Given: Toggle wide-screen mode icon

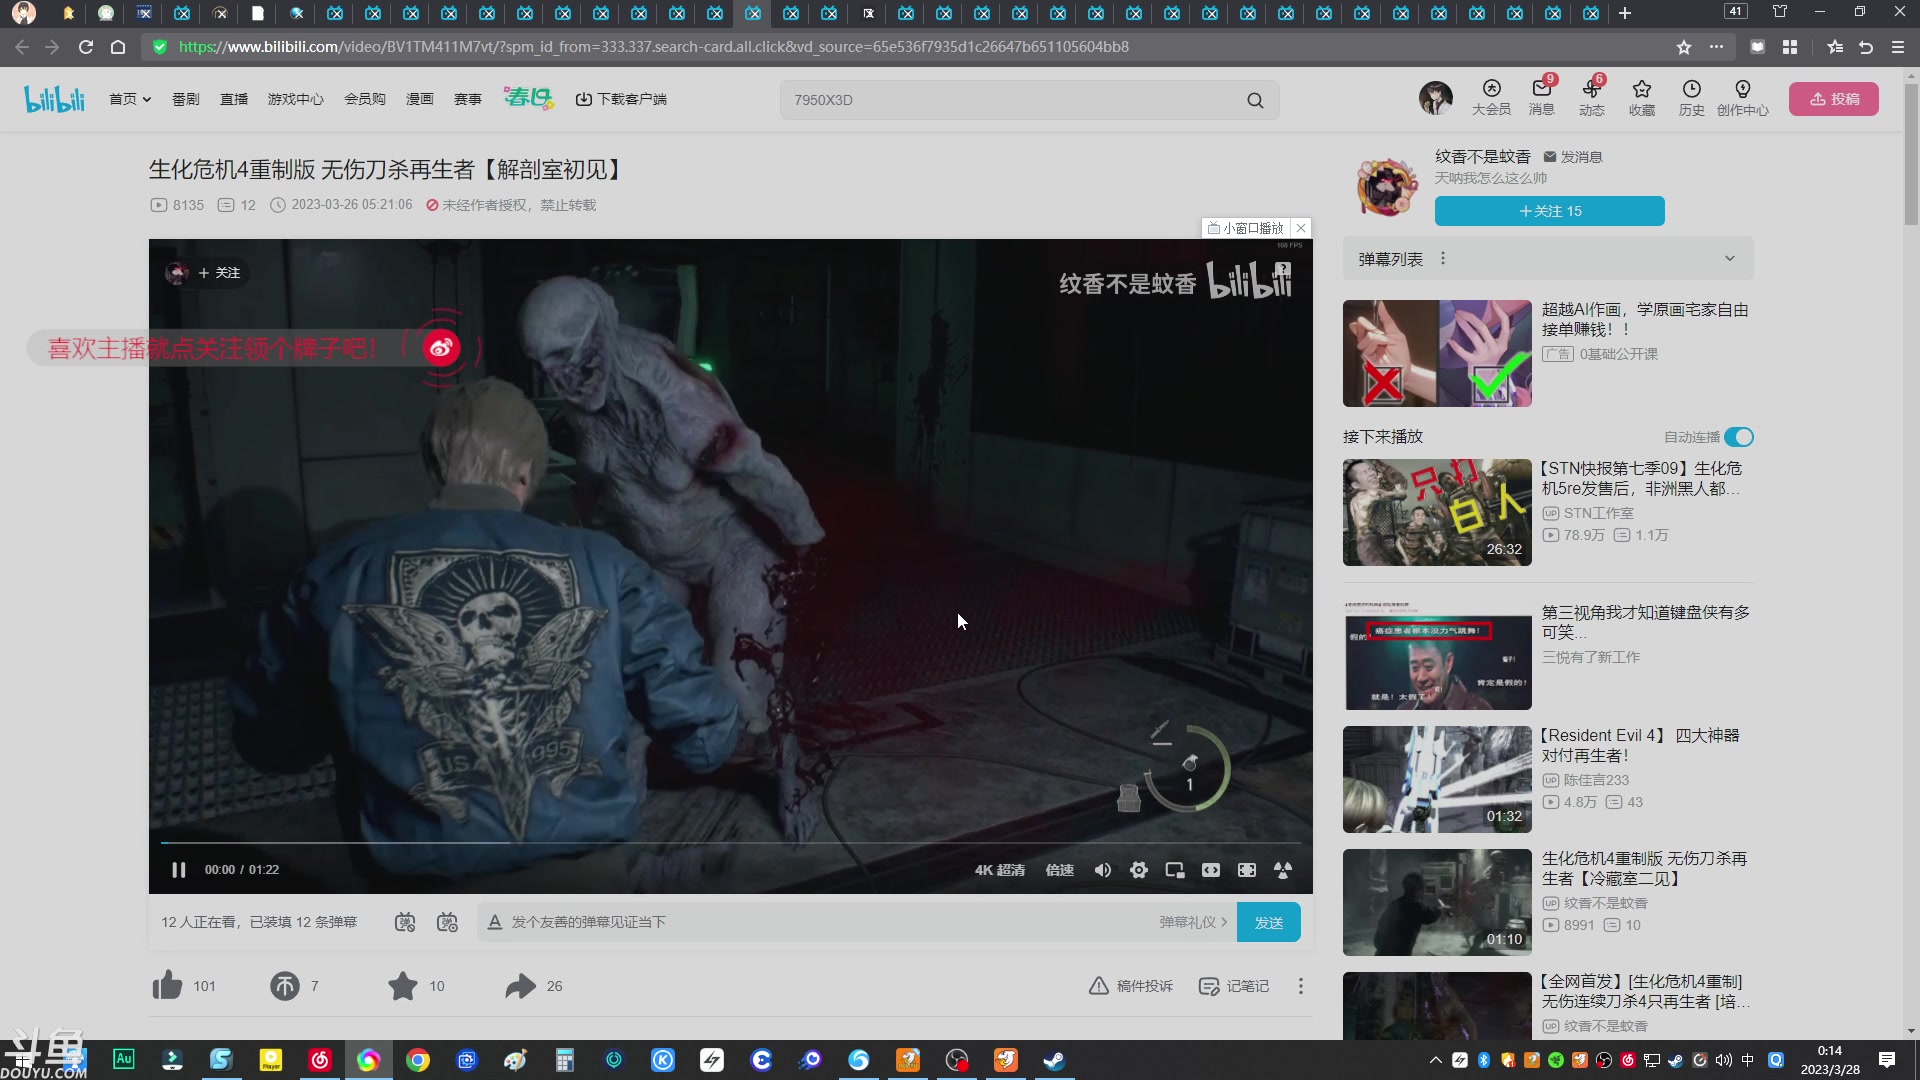Looking at the screenshot, I should 1210,870.
